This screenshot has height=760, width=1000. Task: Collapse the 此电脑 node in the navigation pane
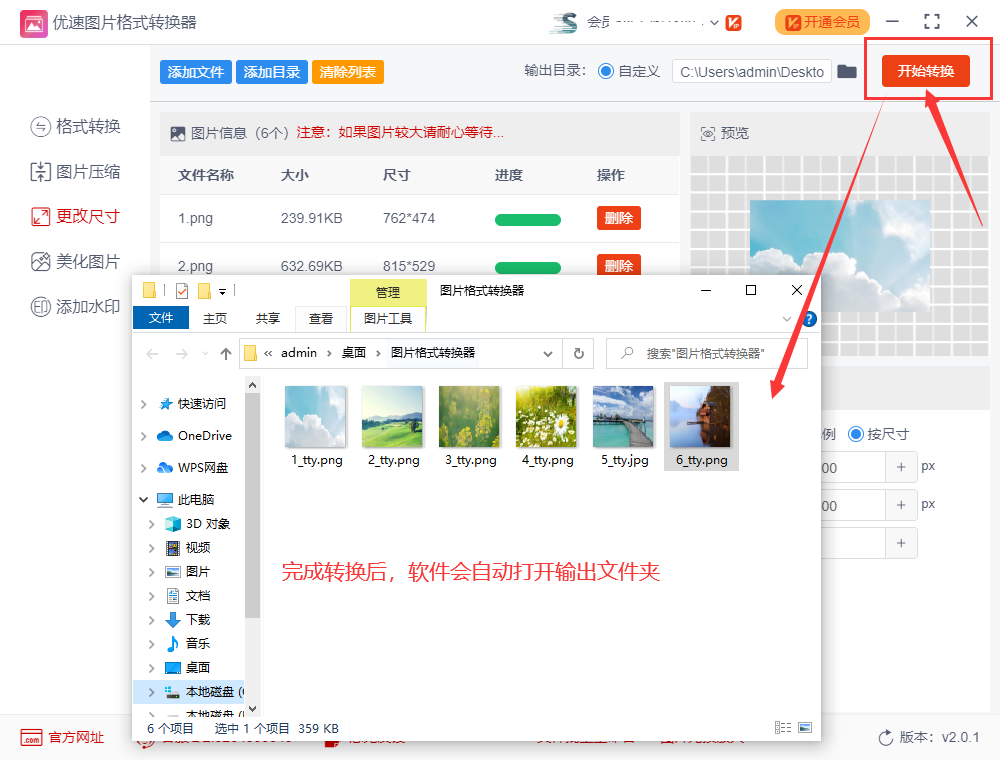143,498
